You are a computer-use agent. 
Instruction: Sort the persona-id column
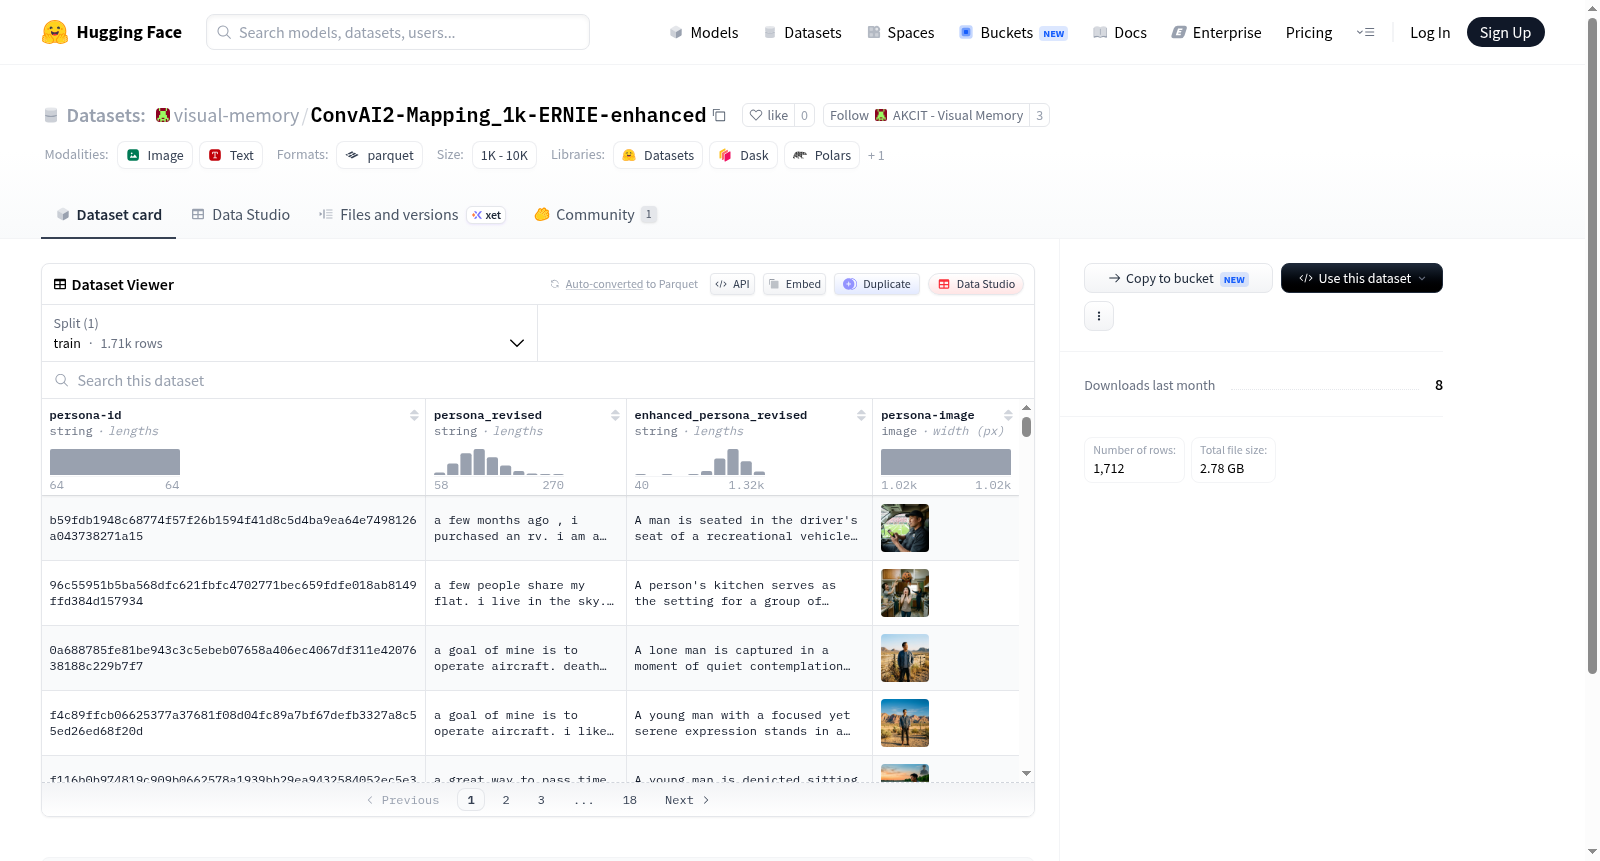414,415
